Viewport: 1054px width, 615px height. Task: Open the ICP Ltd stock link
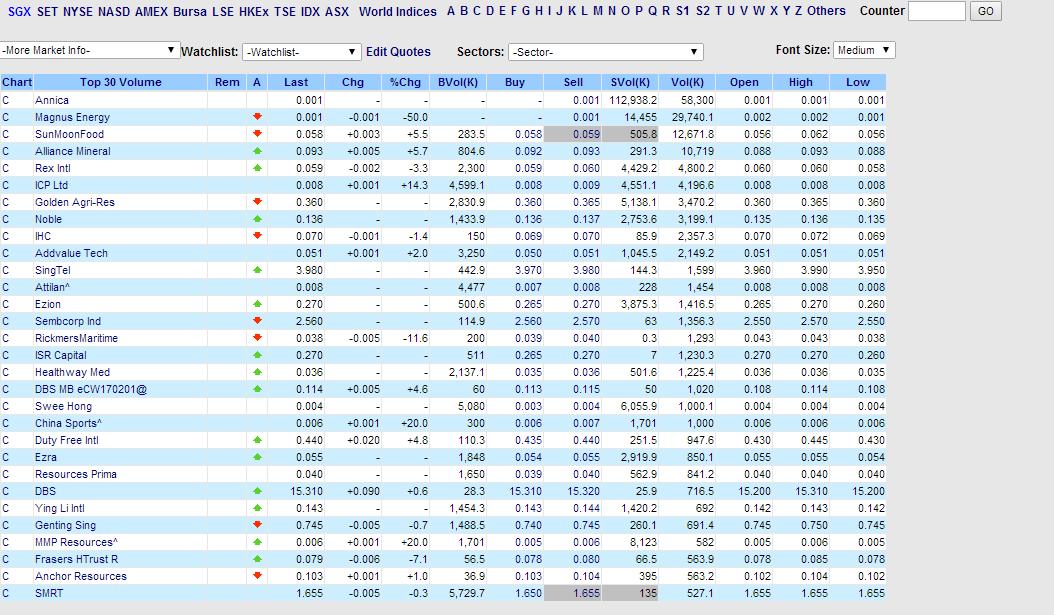[x=51, y=186]
